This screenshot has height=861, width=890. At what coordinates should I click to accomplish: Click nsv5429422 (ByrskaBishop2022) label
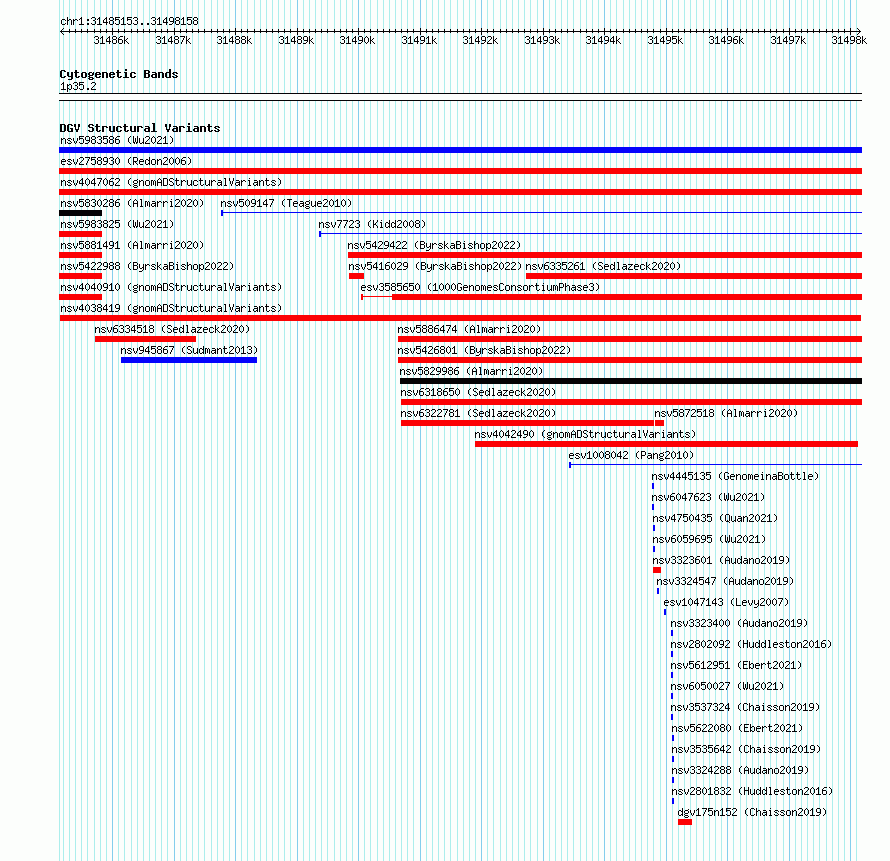pos(434,245)
